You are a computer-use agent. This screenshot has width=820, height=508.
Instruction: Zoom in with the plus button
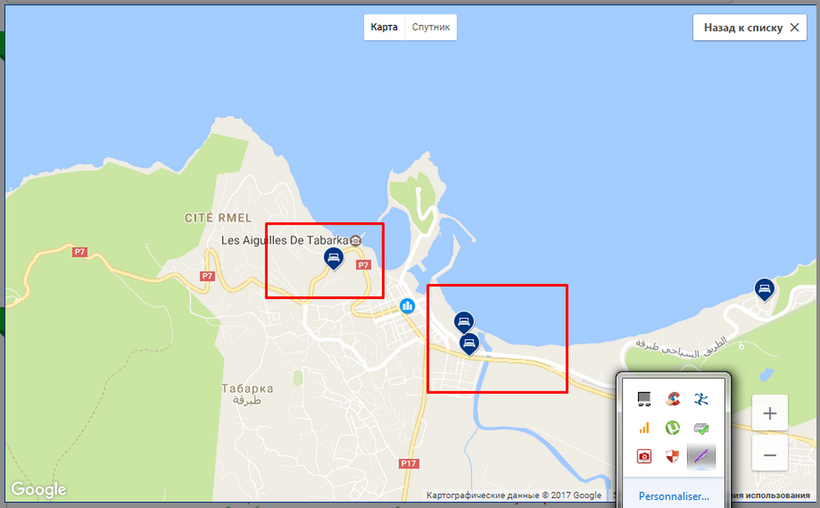tap(770, 413)
